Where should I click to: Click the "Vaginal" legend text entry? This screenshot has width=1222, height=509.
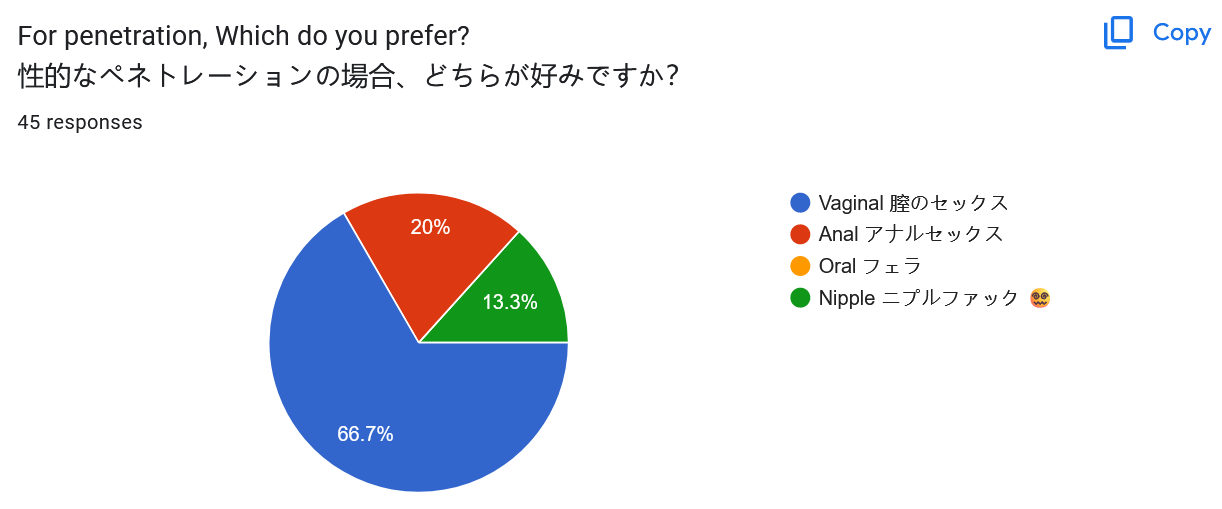(x=913, y=203)
